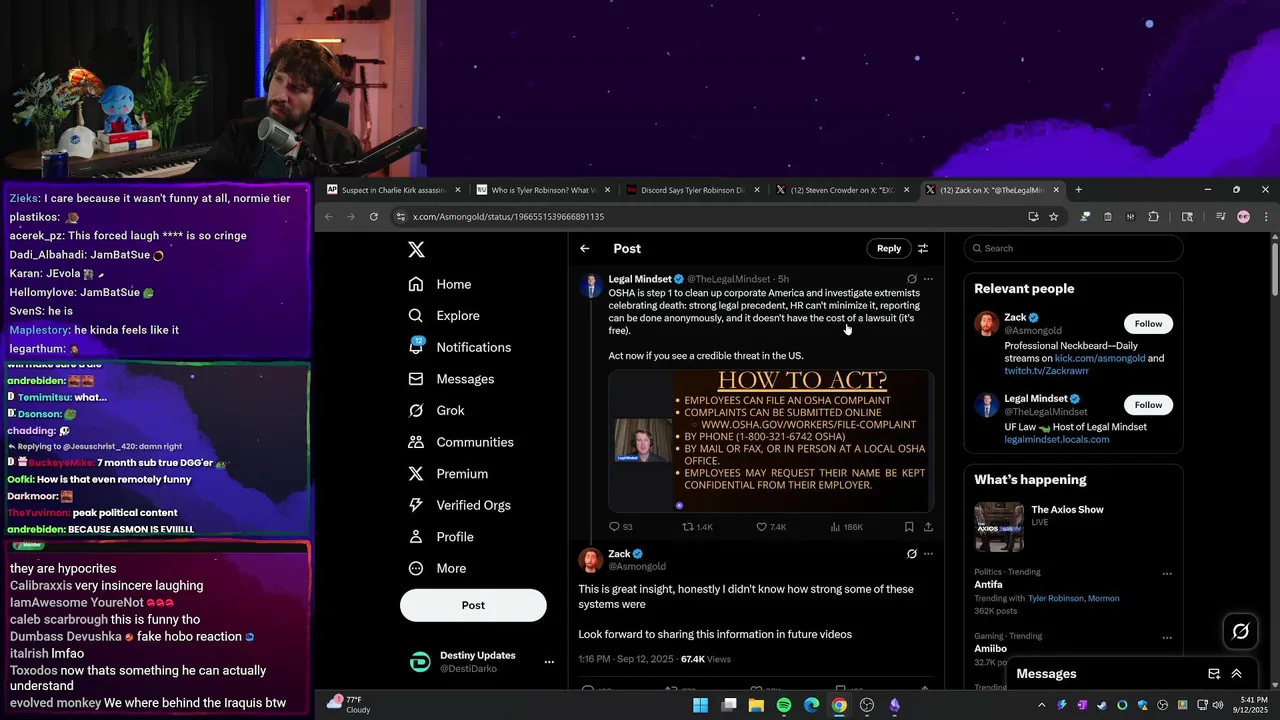Click the X search field
This screenshot has height=720, width=1280.
click(1073, 248)
